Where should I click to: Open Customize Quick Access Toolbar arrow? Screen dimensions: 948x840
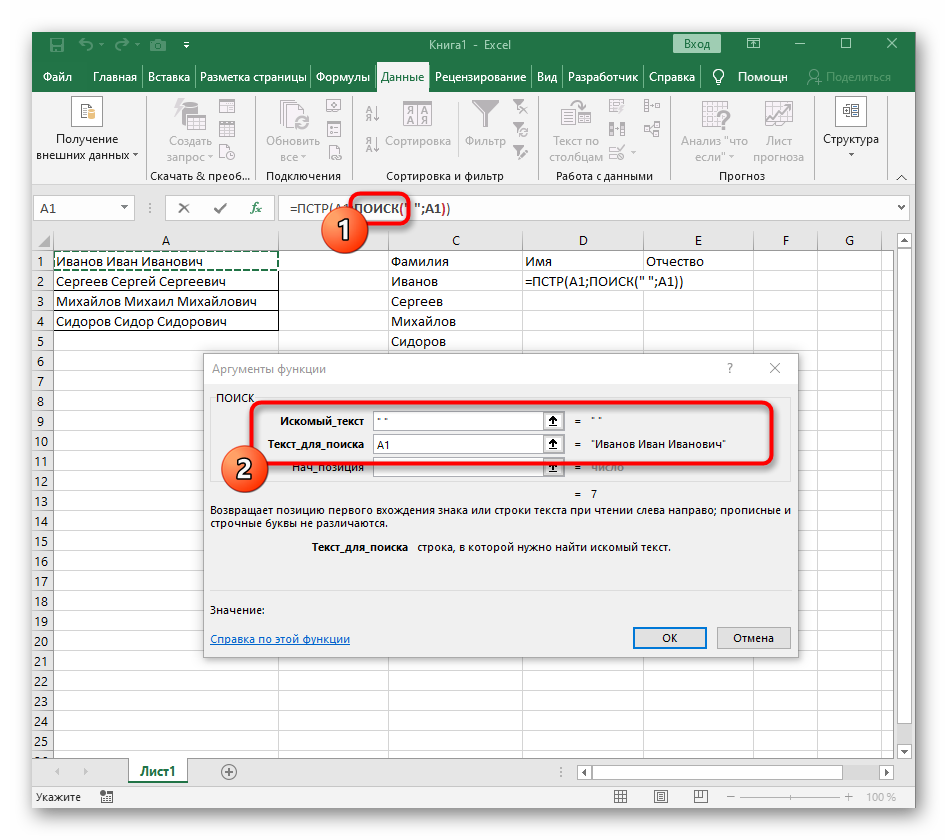pyautogui.click(x=186, y=45)
